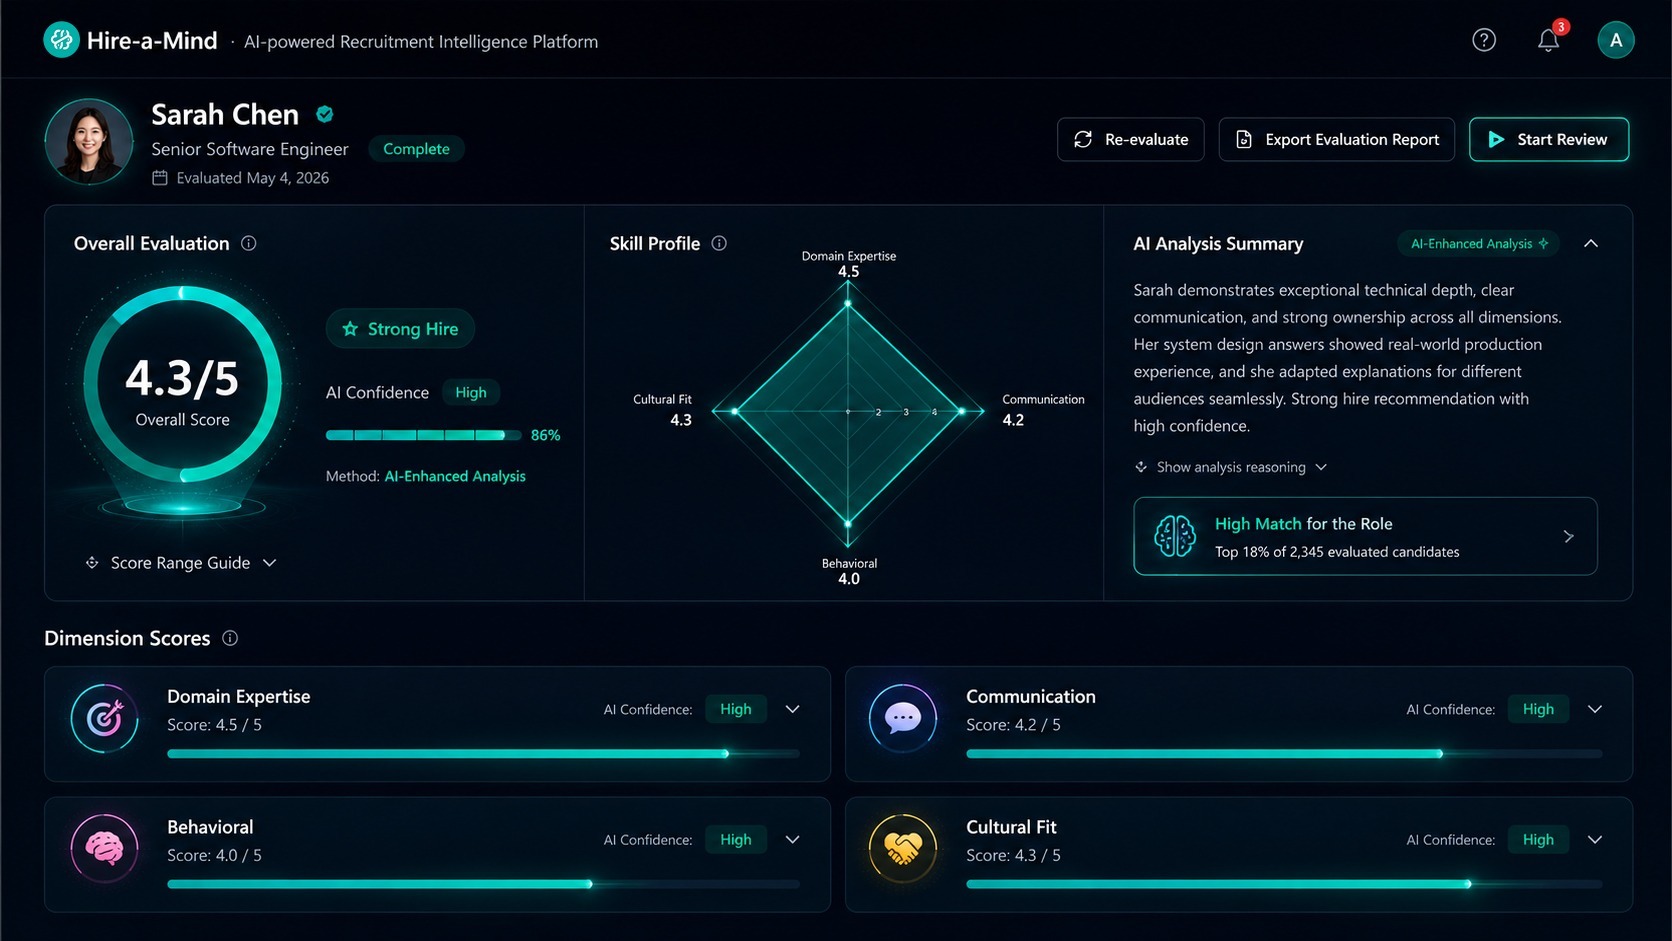The image size is (1672, 941).
Task: Click the Behavioral score bar
Action: click(483, 884)
